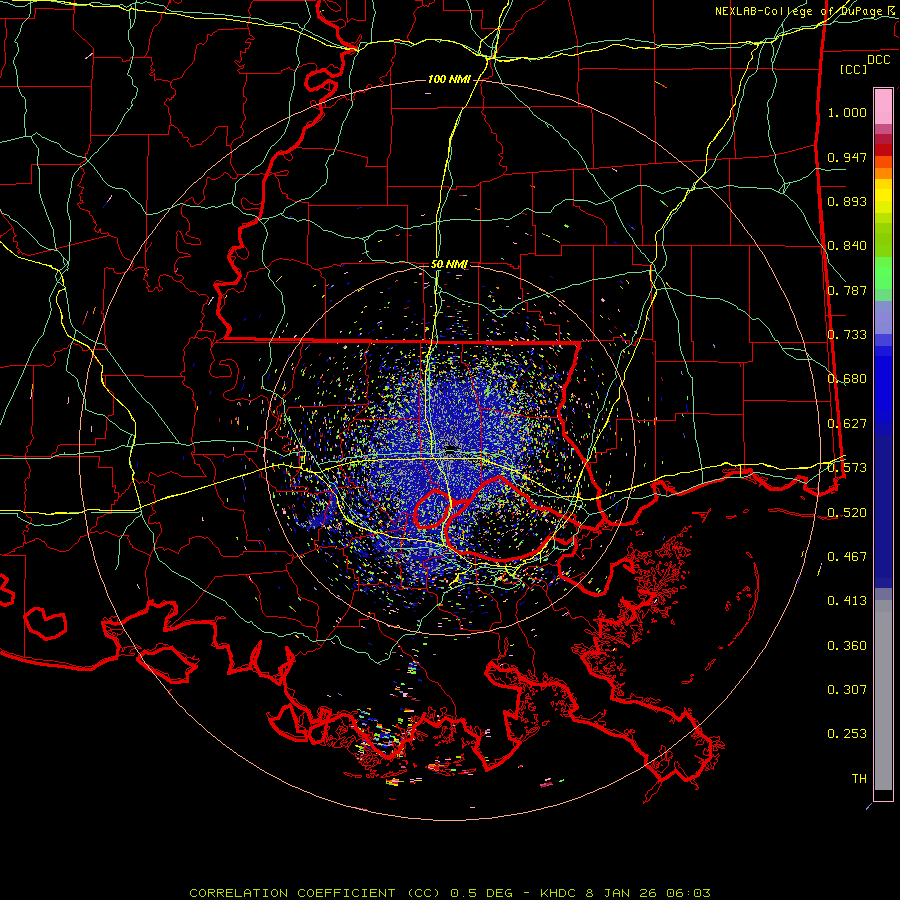
Task: Select the 0.680 legend value
Action: (847, 379)
